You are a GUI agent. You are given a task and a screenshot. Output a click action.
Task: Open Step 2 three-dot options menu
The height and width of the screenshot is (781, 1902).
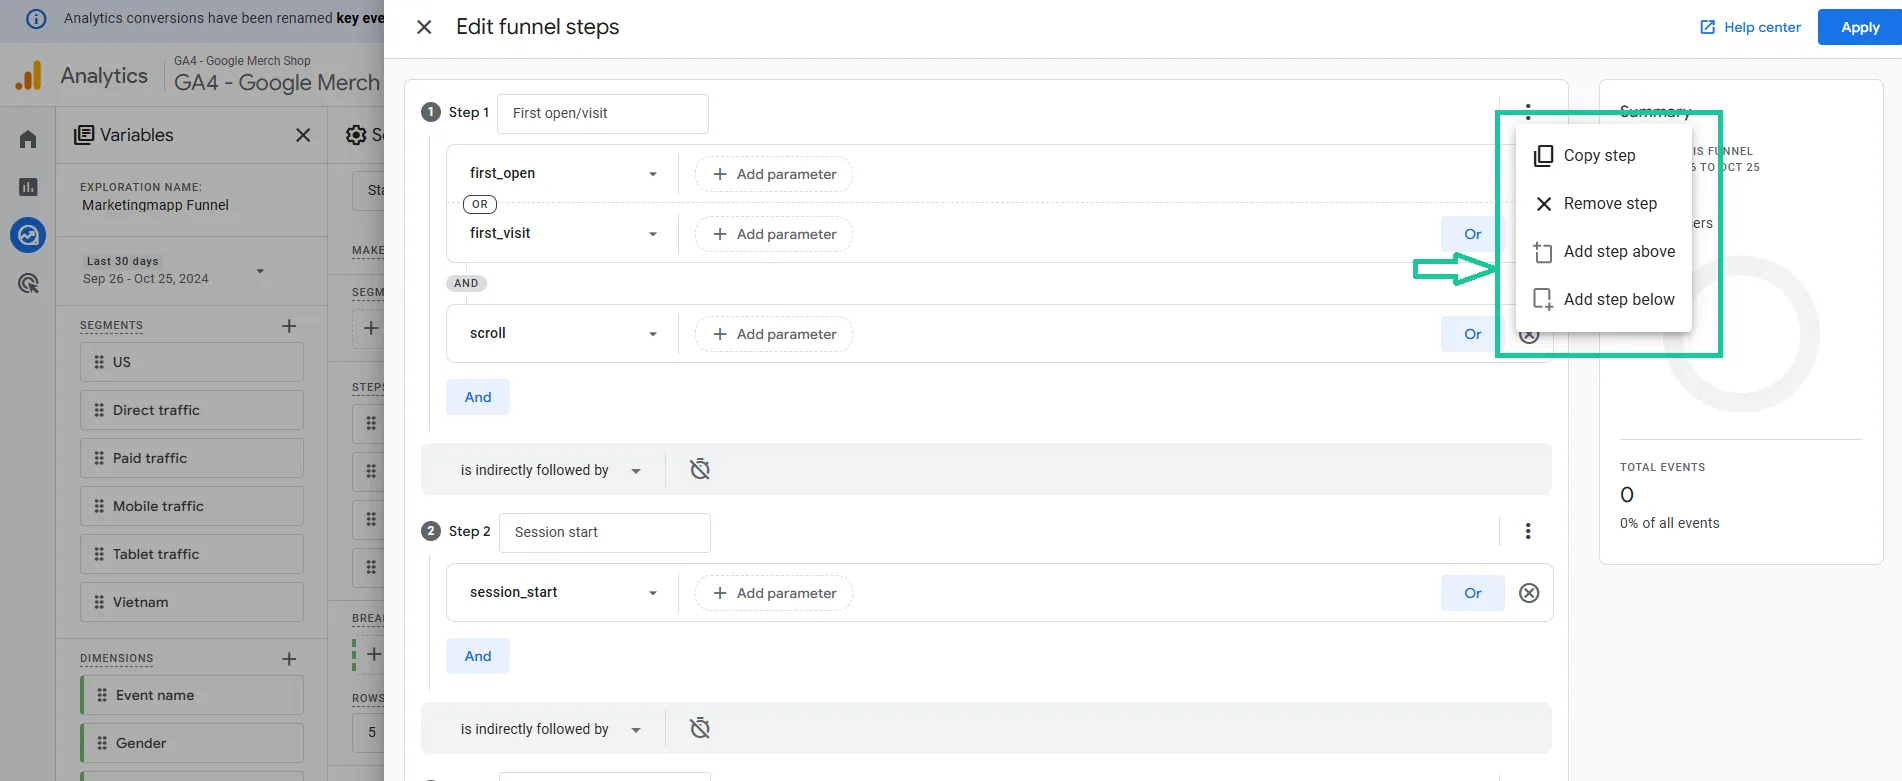pos(1528,531)
